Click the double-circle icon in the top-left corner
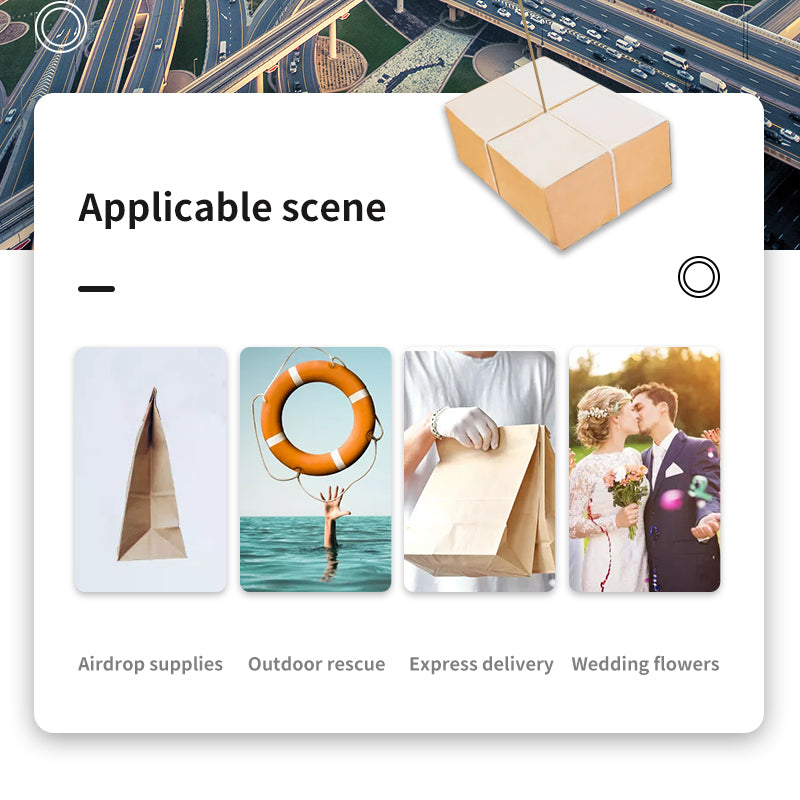 coord(60,27)
